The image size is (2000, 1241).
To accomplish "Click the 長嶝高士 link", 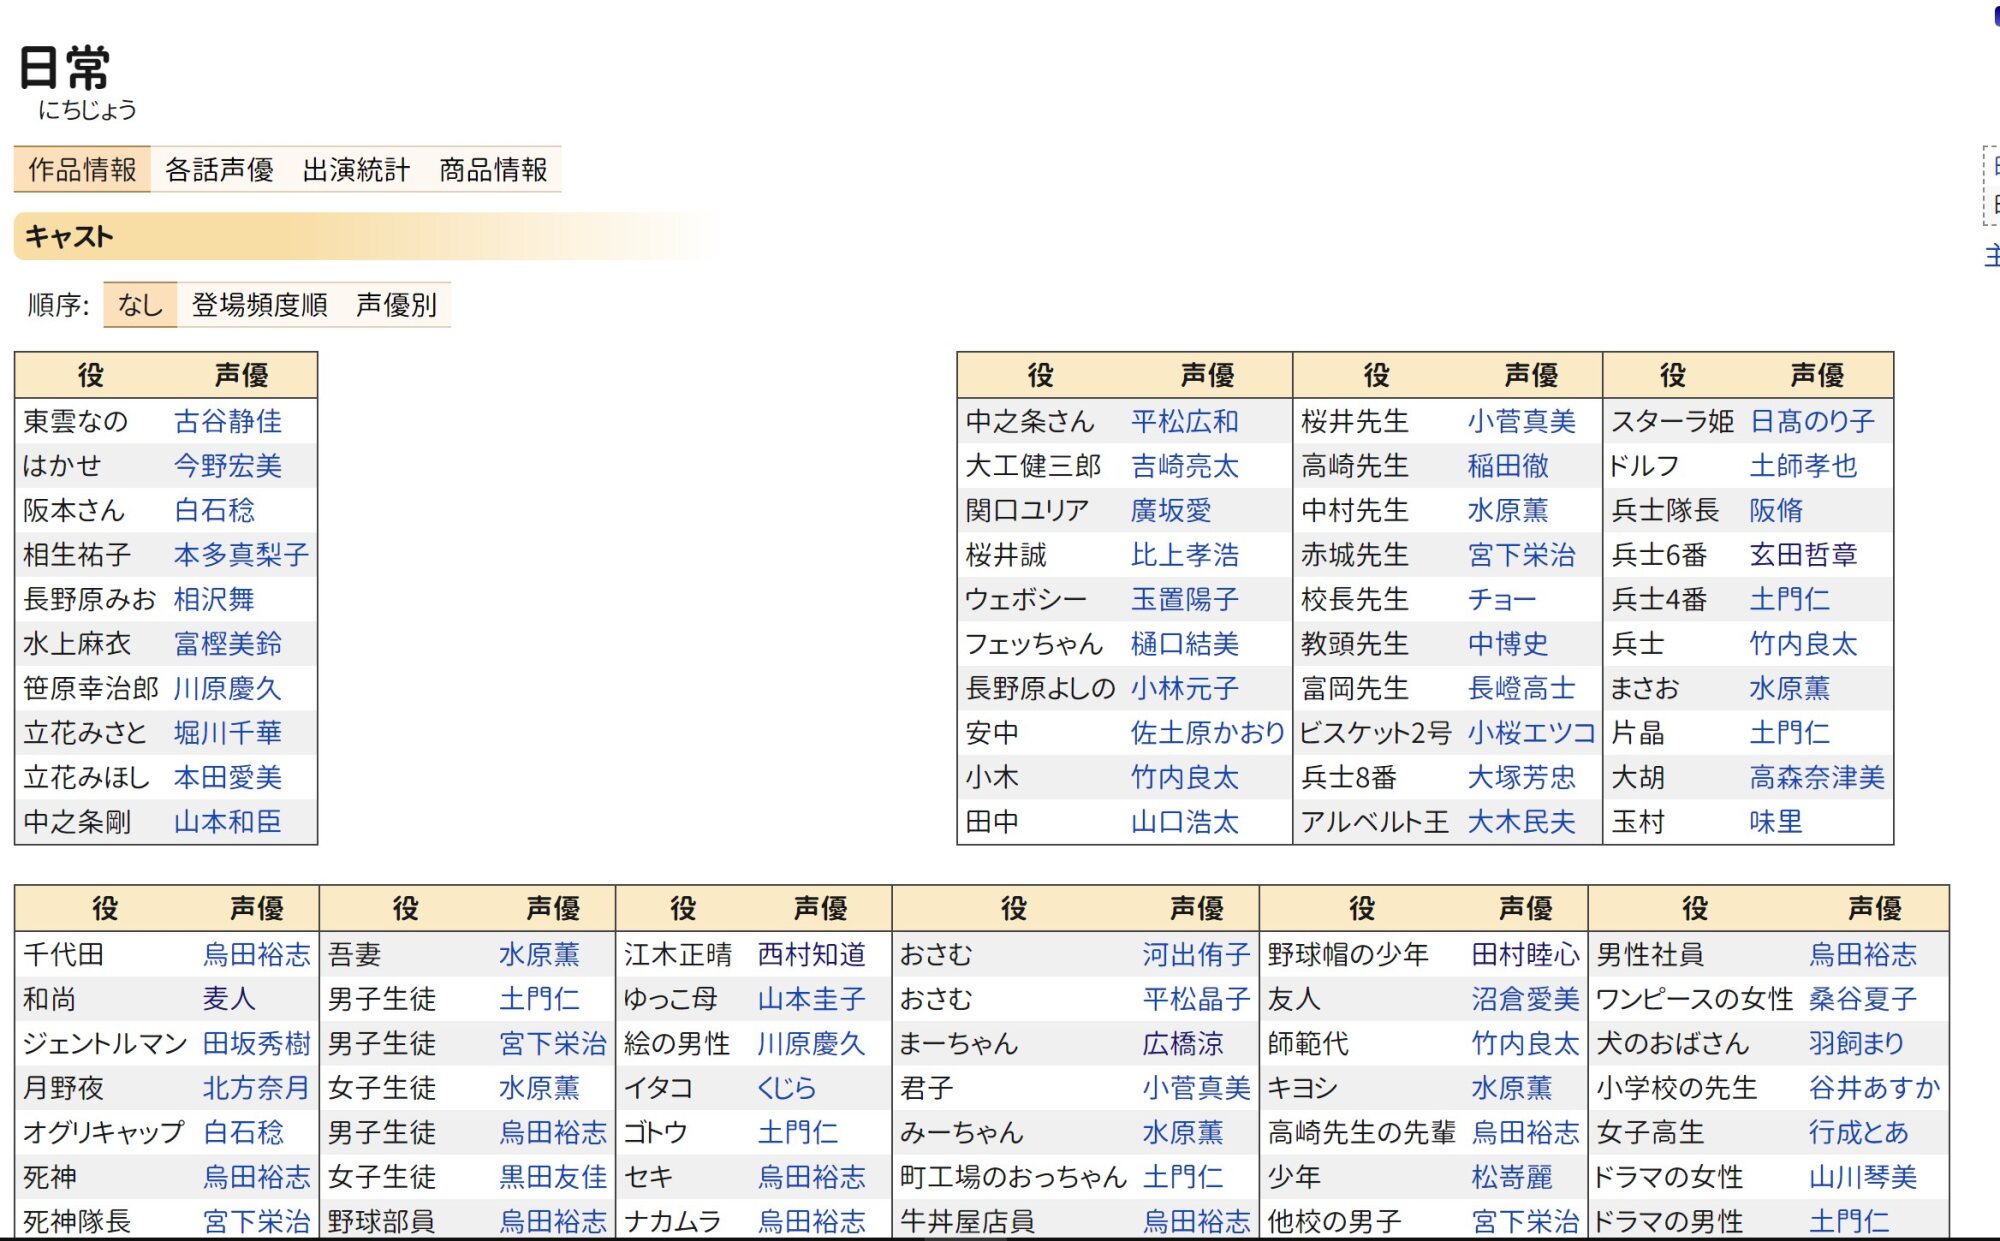I will tap(1522, 688).
